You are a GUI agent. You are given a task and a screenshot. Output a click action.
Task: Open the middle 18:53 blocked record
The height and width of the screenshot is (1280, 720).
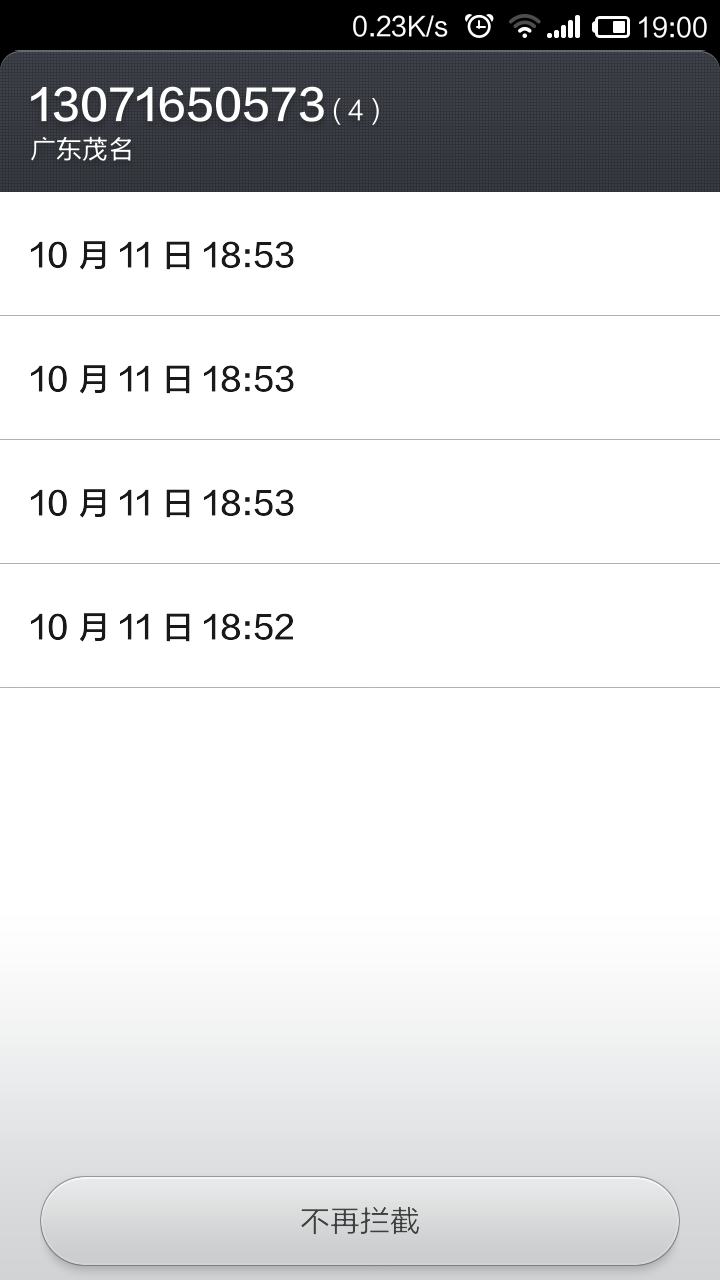(360, 379)
